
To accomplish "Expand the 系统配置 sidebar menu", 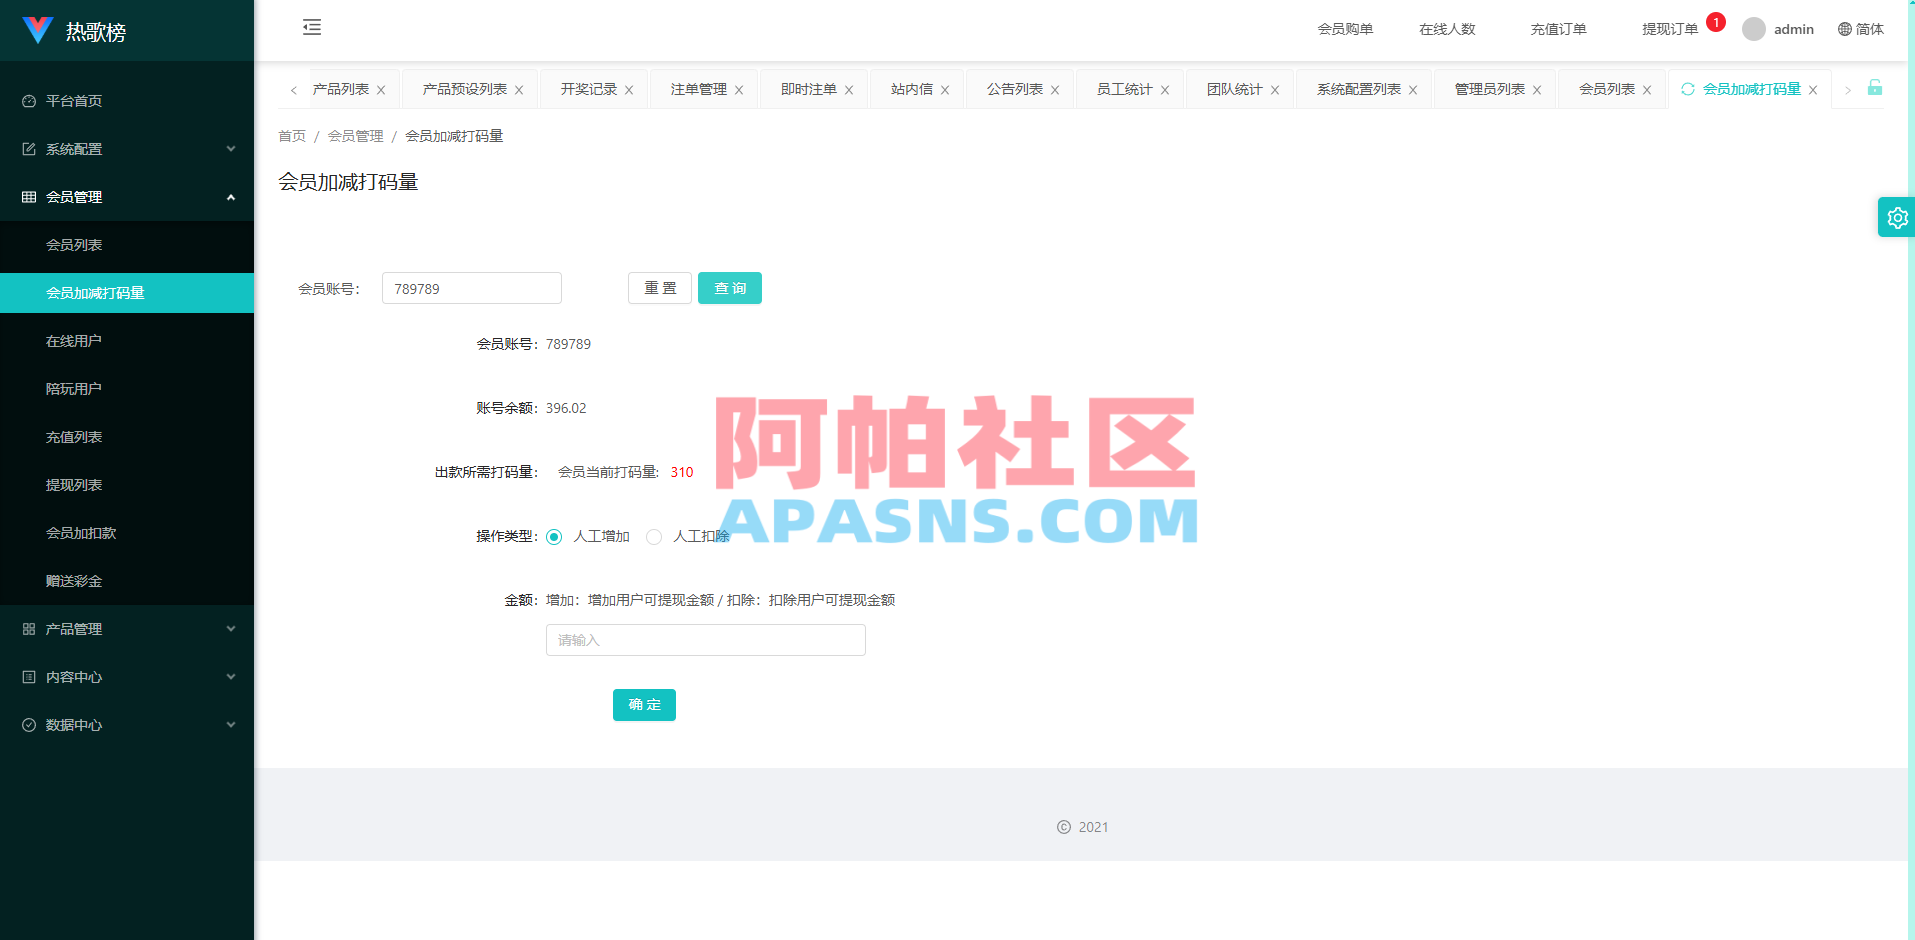I will click(127, 149).
